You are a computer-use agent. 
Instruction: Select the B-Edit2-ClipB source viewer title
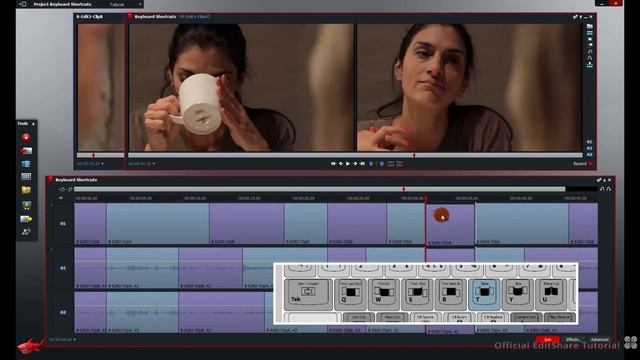[89, 17]
